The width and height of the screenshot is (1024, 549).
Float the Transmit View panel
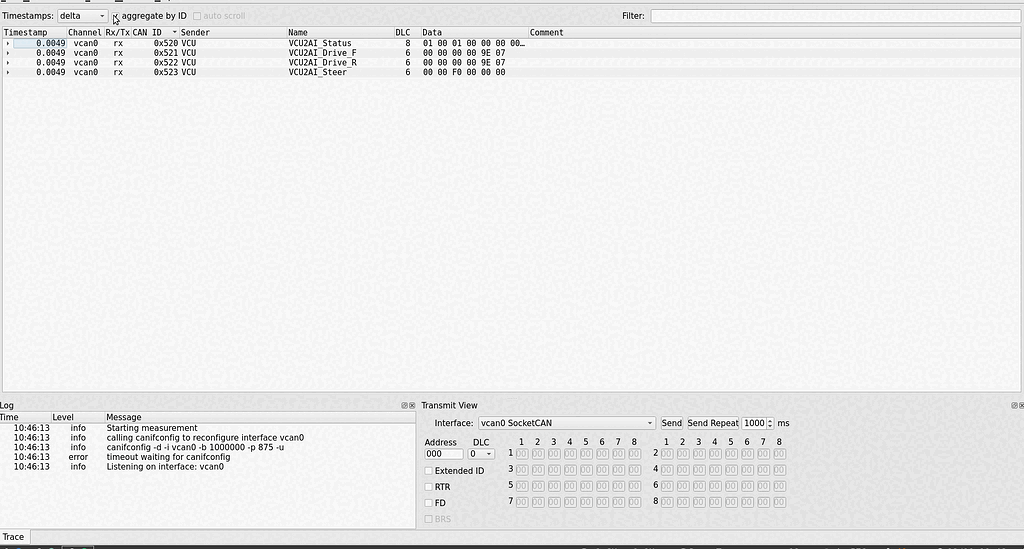1014,405
